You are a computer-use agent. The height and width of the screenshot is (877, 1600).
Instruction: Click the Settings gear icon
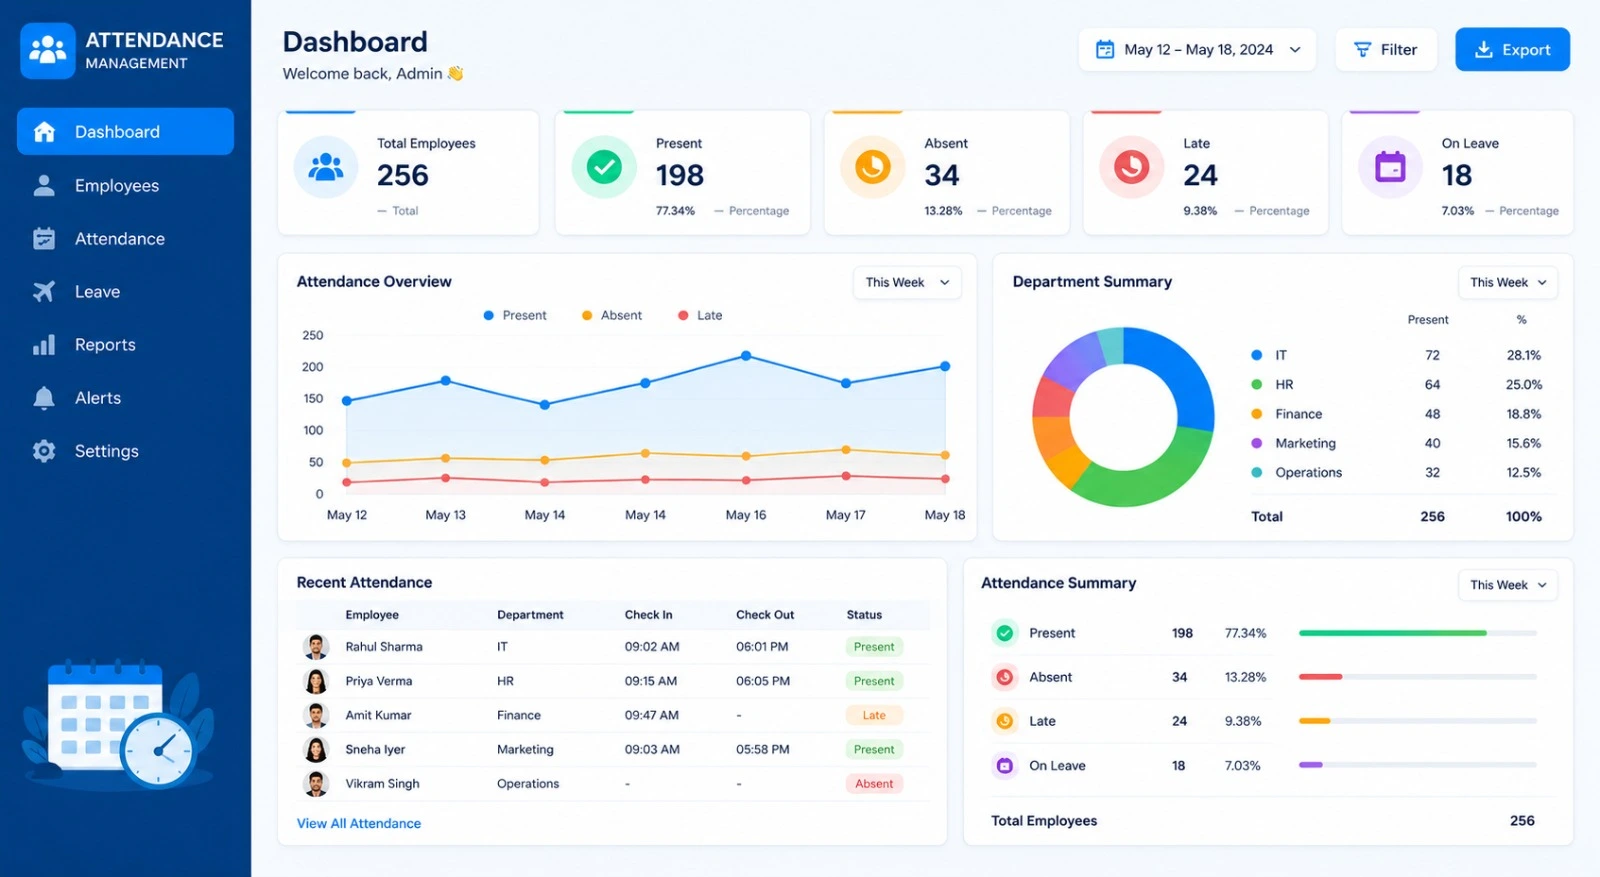pyautogui.click(x=44, y=451)
